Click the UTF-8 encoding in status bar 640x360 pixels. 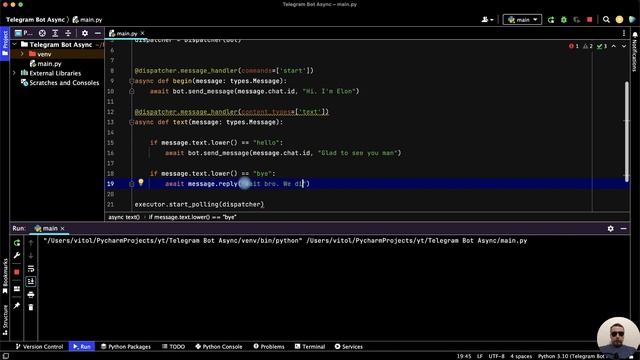point(496,356)
